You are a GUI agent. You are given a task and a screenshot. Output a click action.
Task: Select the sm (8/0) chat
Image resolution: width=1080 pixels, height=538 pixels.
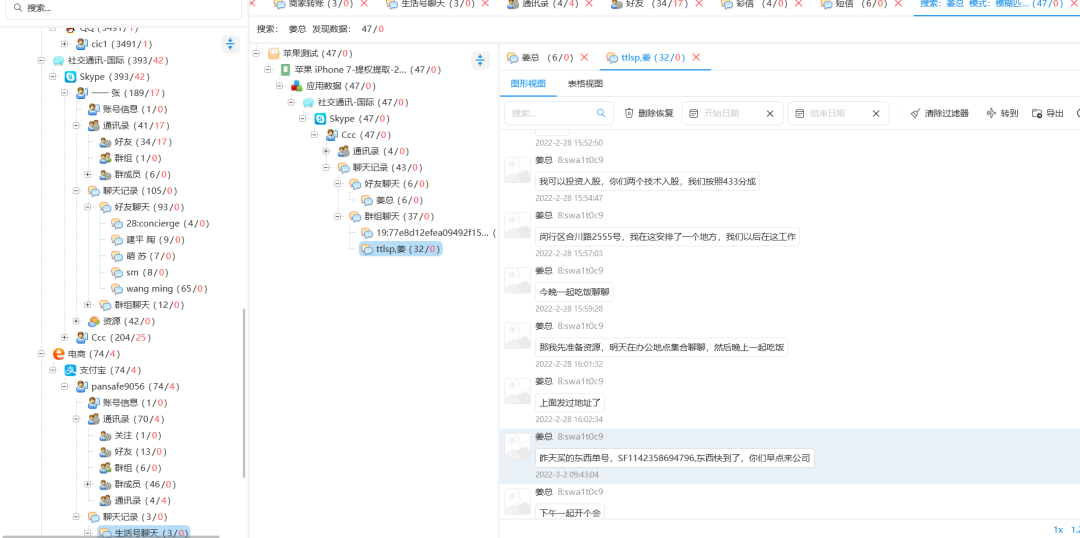tap(139, 272)
